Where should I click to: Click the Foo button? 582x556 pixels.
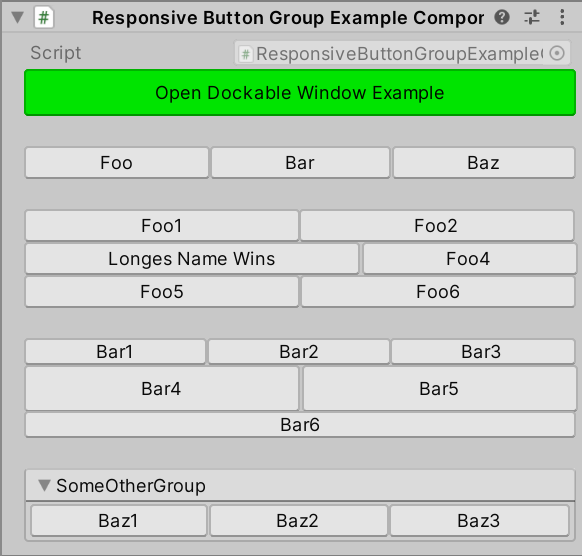click(117, 163)
